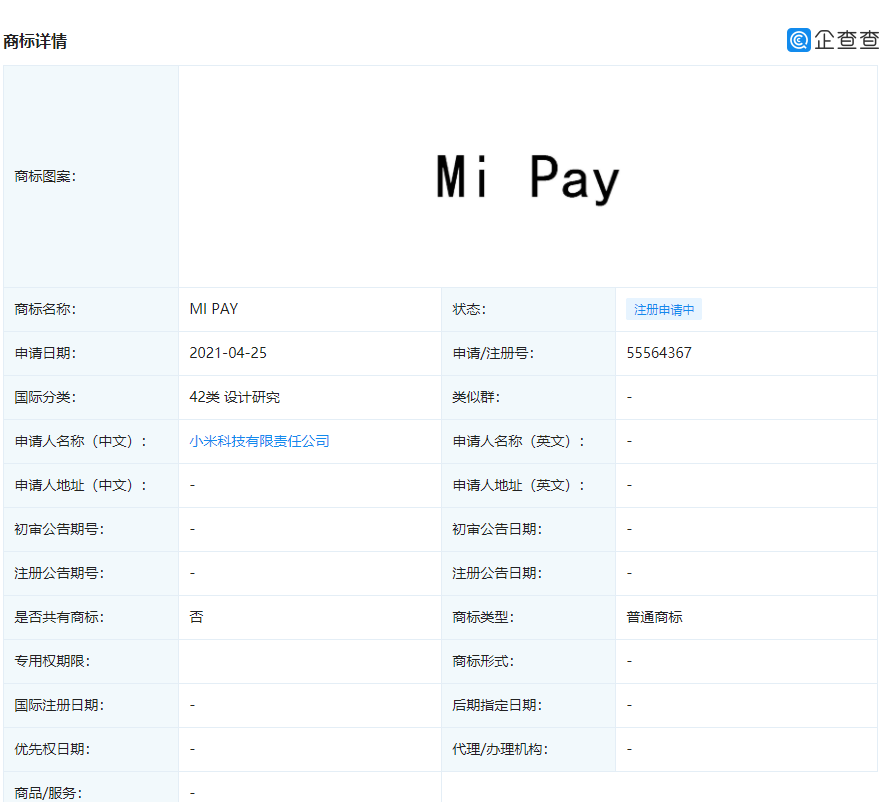The height and width of the screenshot is (802, 892).
Task: Click the 商品/服务 field label
Action: tap(48, 790)
